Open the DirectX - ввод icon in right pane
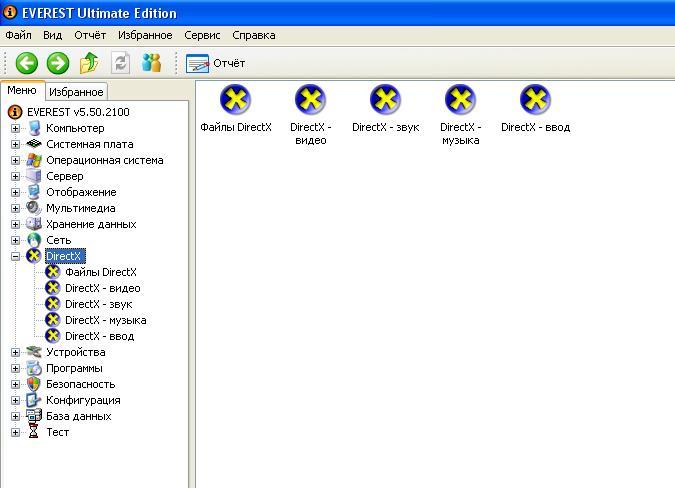The width and height of the screenshot is (675, 488). [536, 100]
